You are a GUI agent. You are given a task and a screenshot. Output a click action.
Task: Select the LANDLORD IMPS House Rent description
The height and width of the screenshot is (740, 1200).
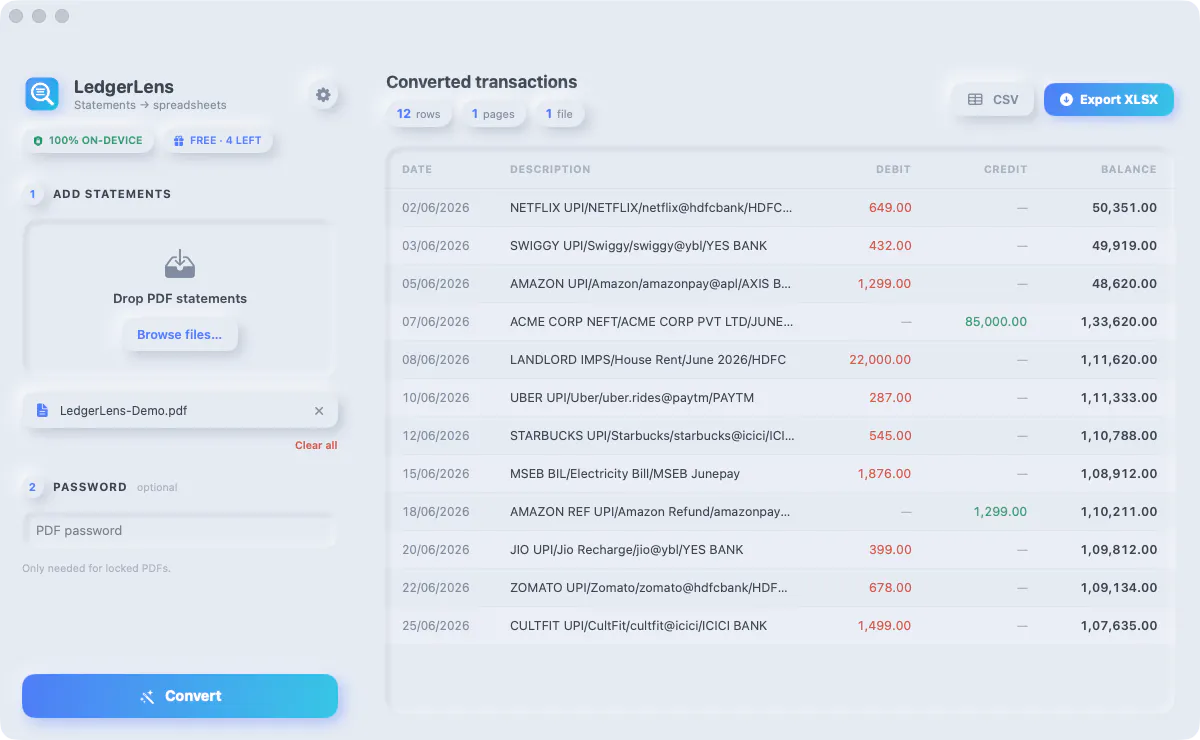648,360
